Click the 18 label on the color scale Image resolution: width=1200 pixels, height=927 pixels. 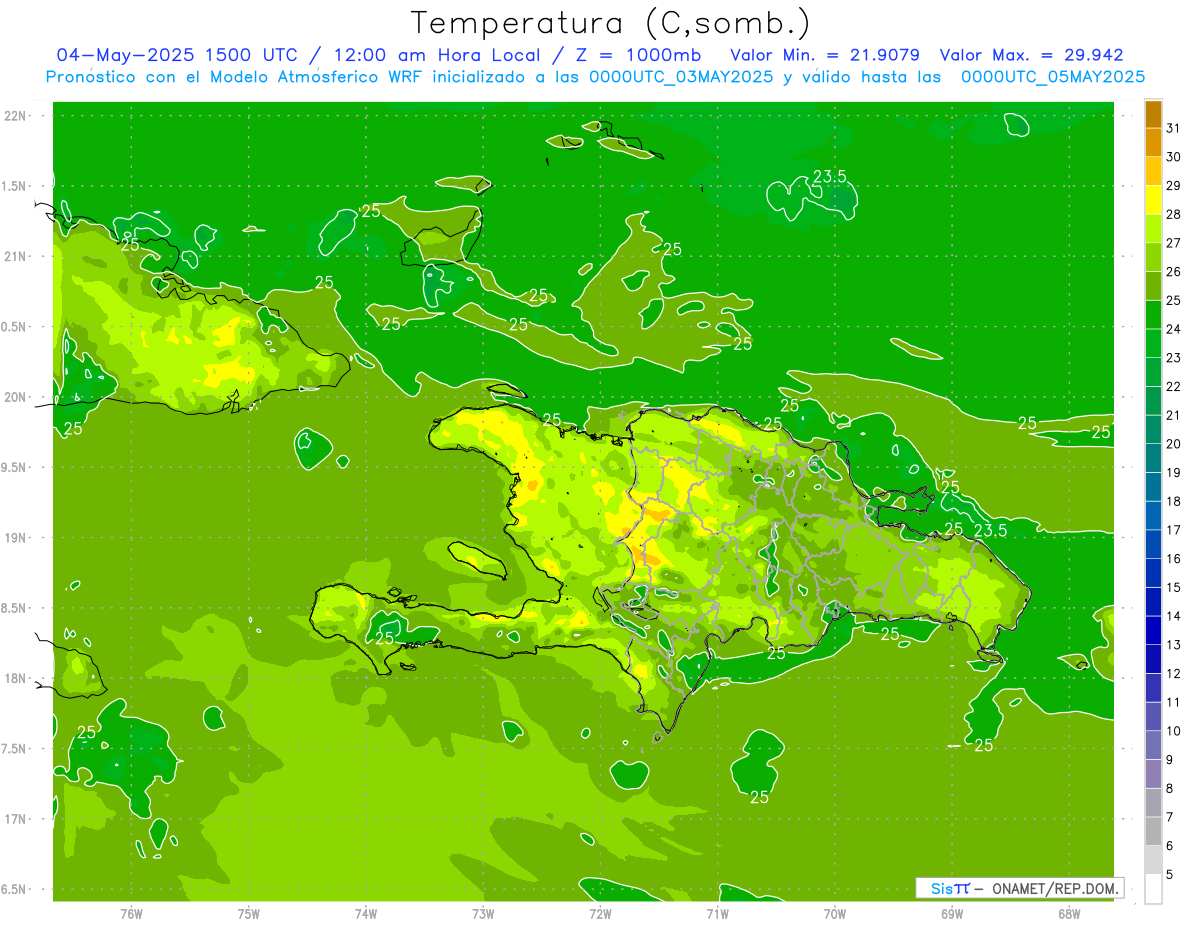coord(1174,501)
